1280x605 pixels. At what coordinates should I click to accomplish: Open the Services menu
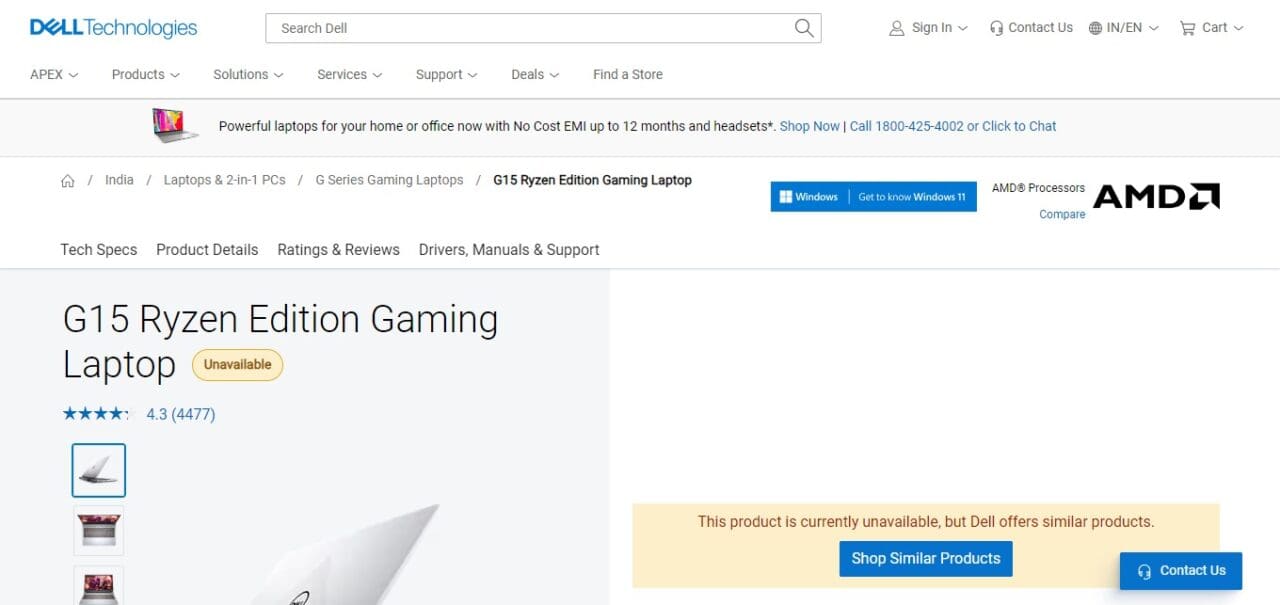click(349, 74)
